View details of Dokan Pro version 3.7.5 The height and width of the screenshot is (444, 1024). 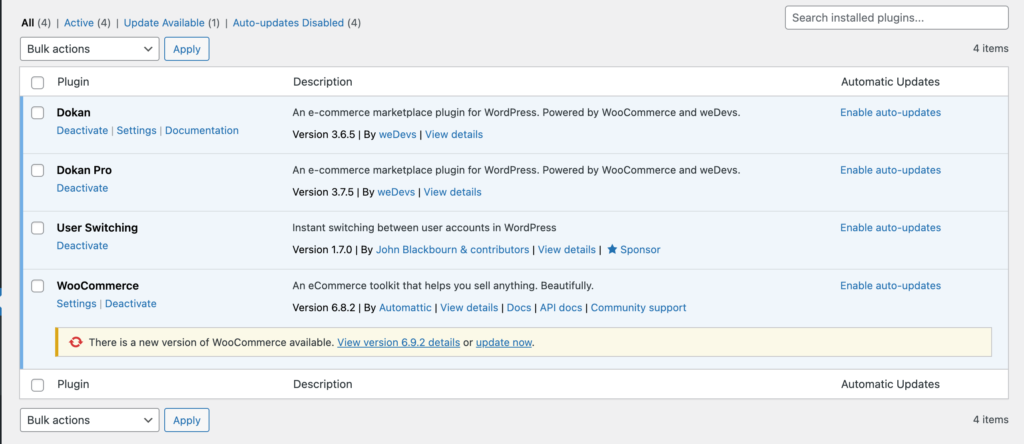click(x=453, y=192)
